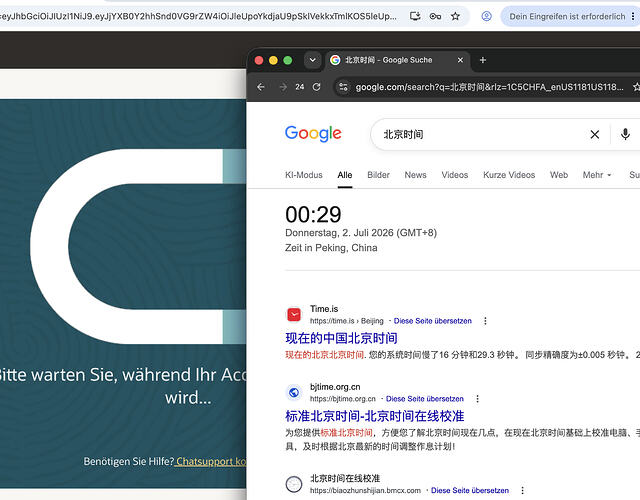
Task: Switch to KI-Modus tab
Action: pyautogui.click(x=304, y=175)
